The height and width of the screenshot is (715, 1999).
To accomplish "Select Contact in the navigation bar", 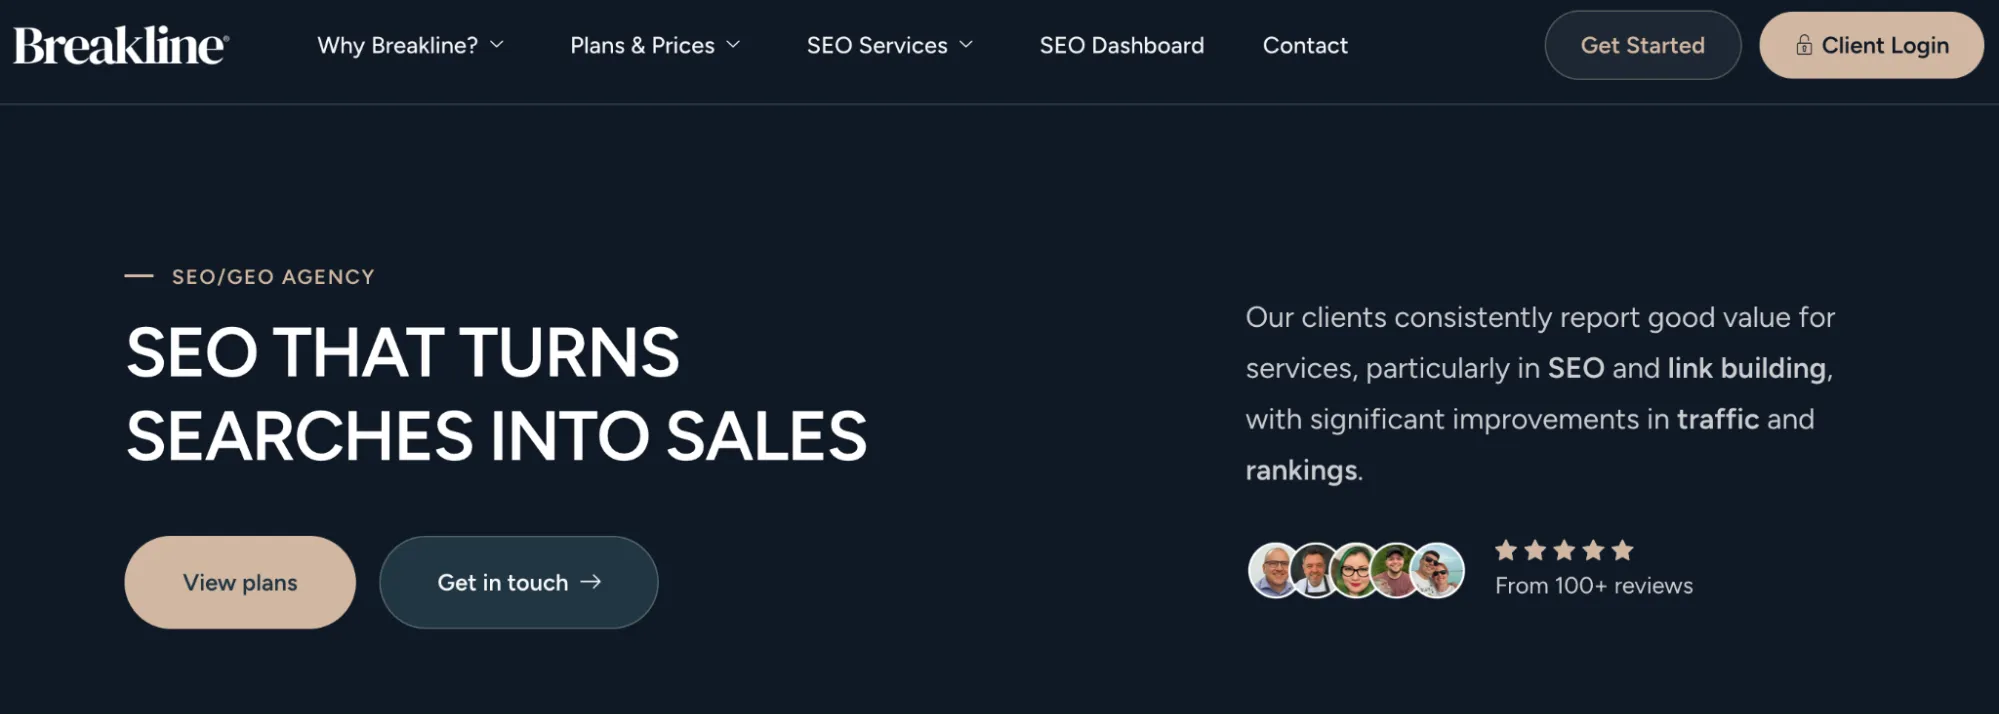I will pyautogui.click(x=1304, y=45).
